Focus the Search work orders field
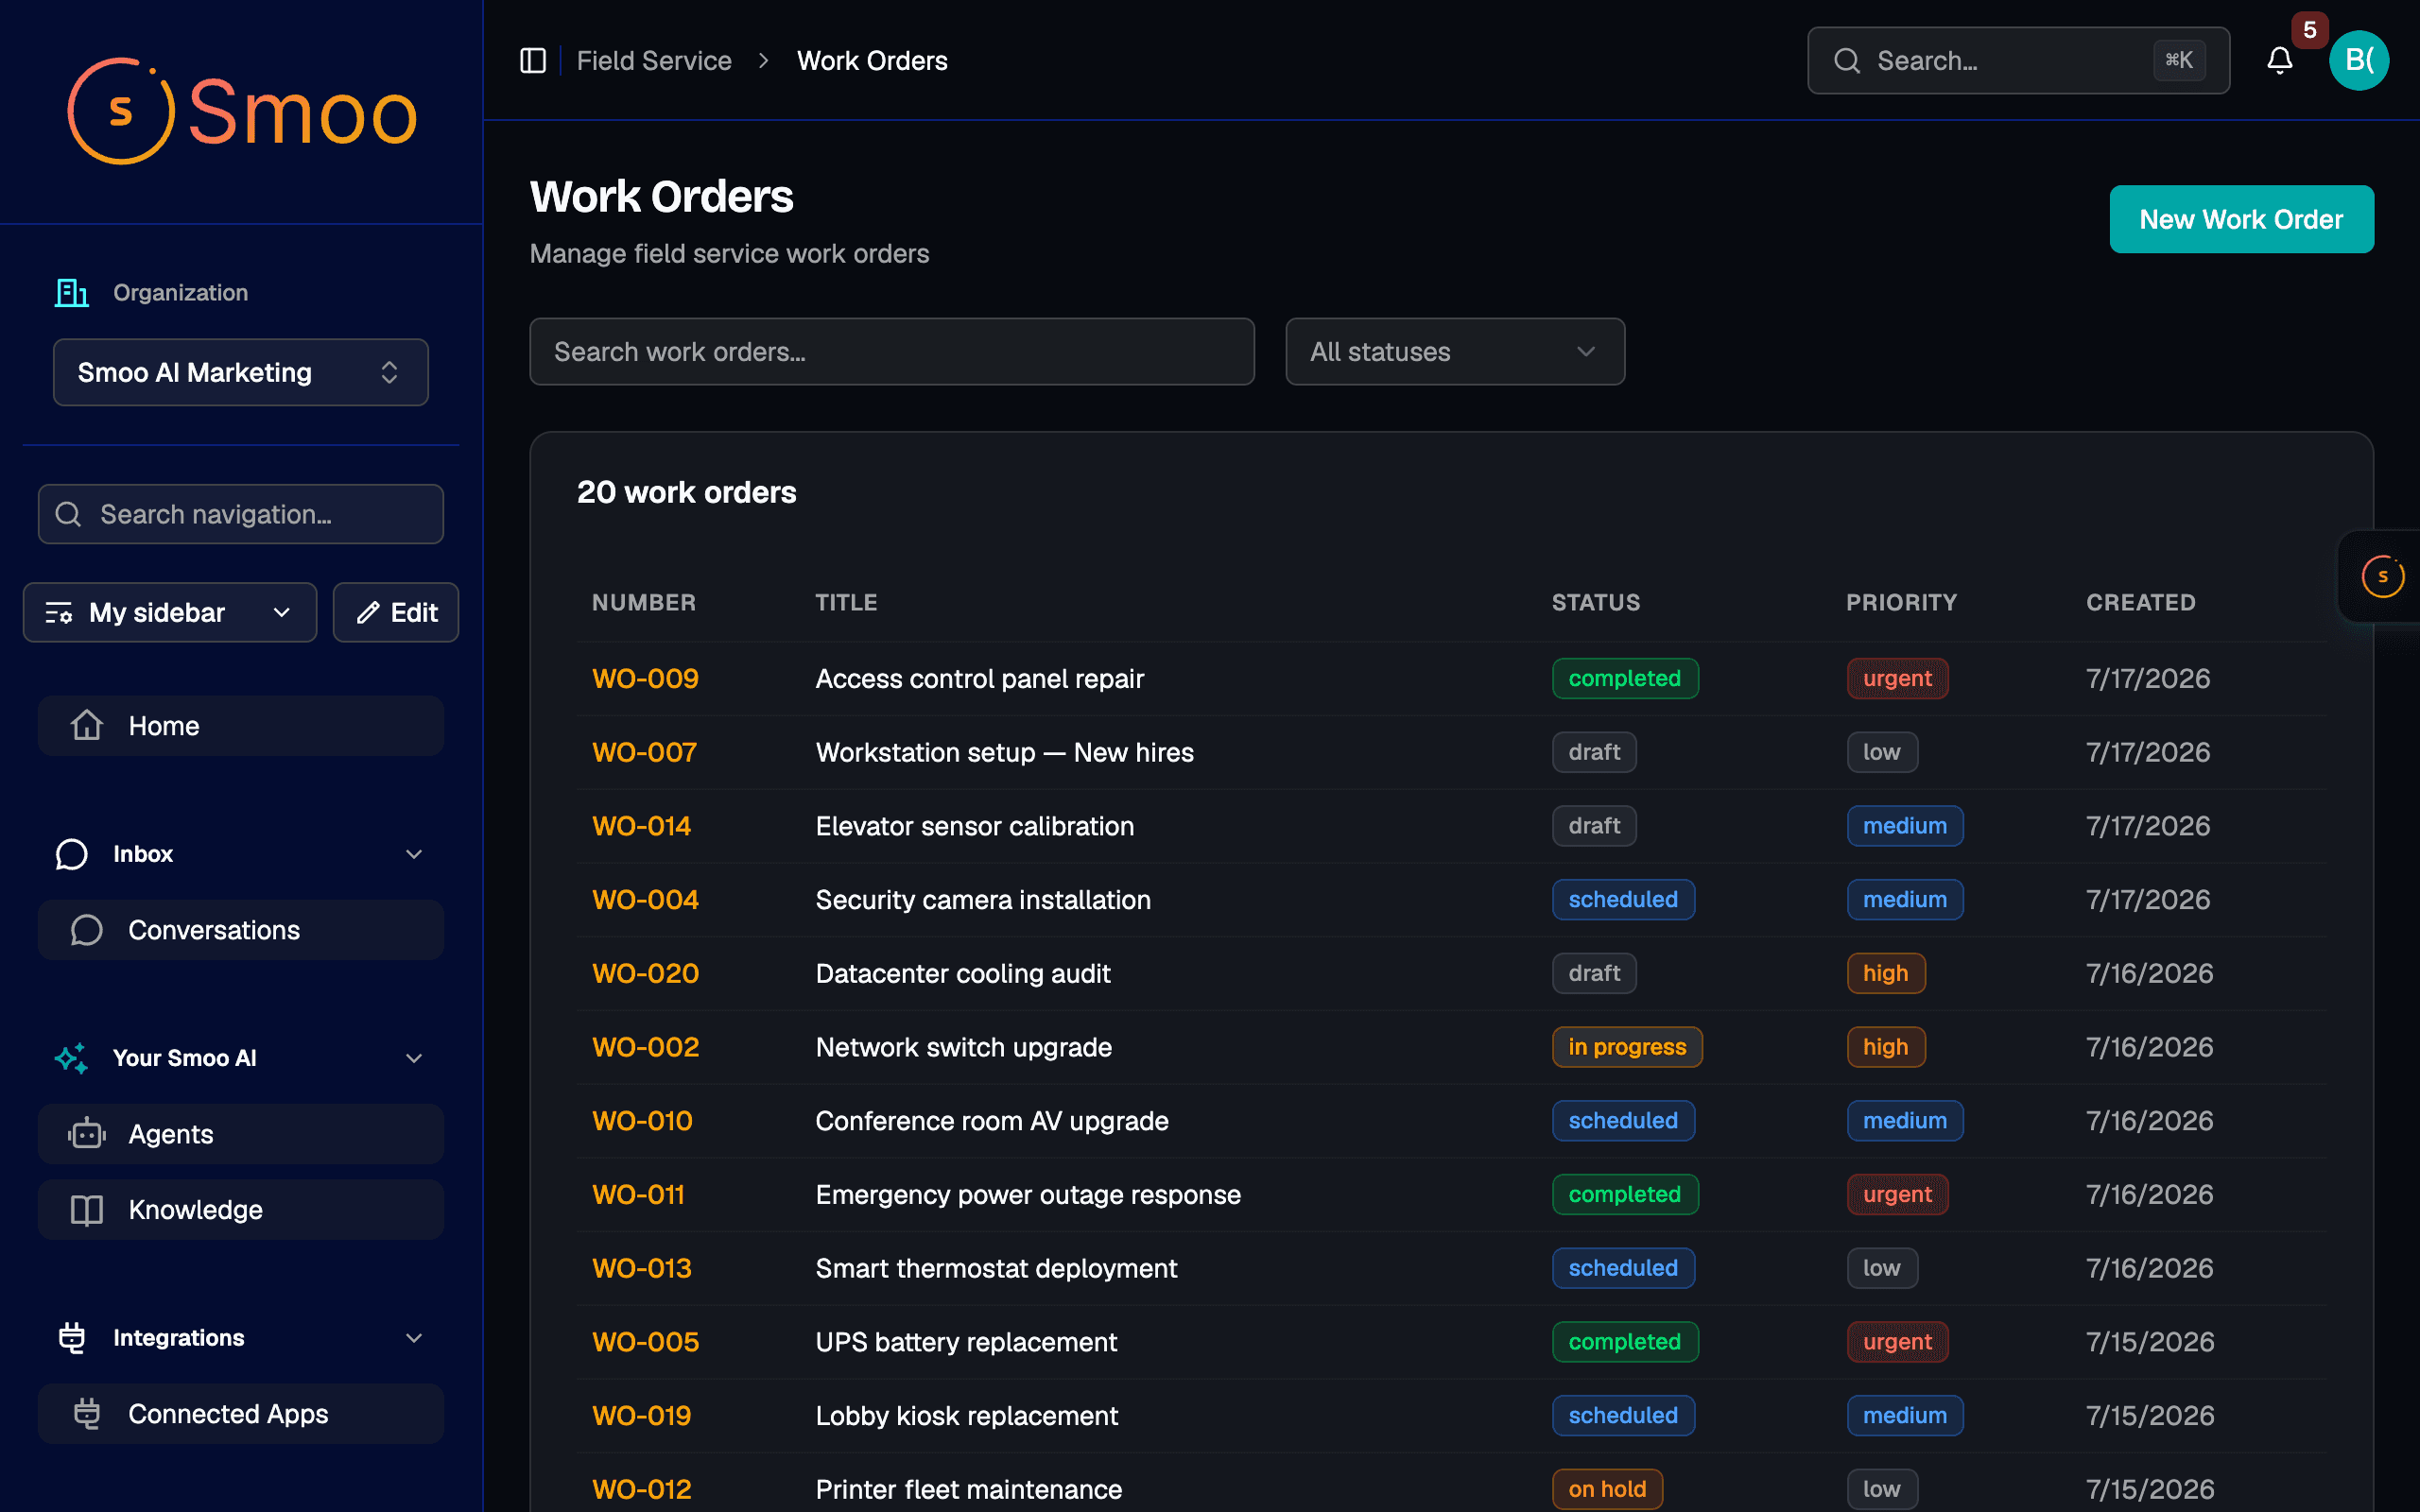2420x1512 pixels. point(892,352)
